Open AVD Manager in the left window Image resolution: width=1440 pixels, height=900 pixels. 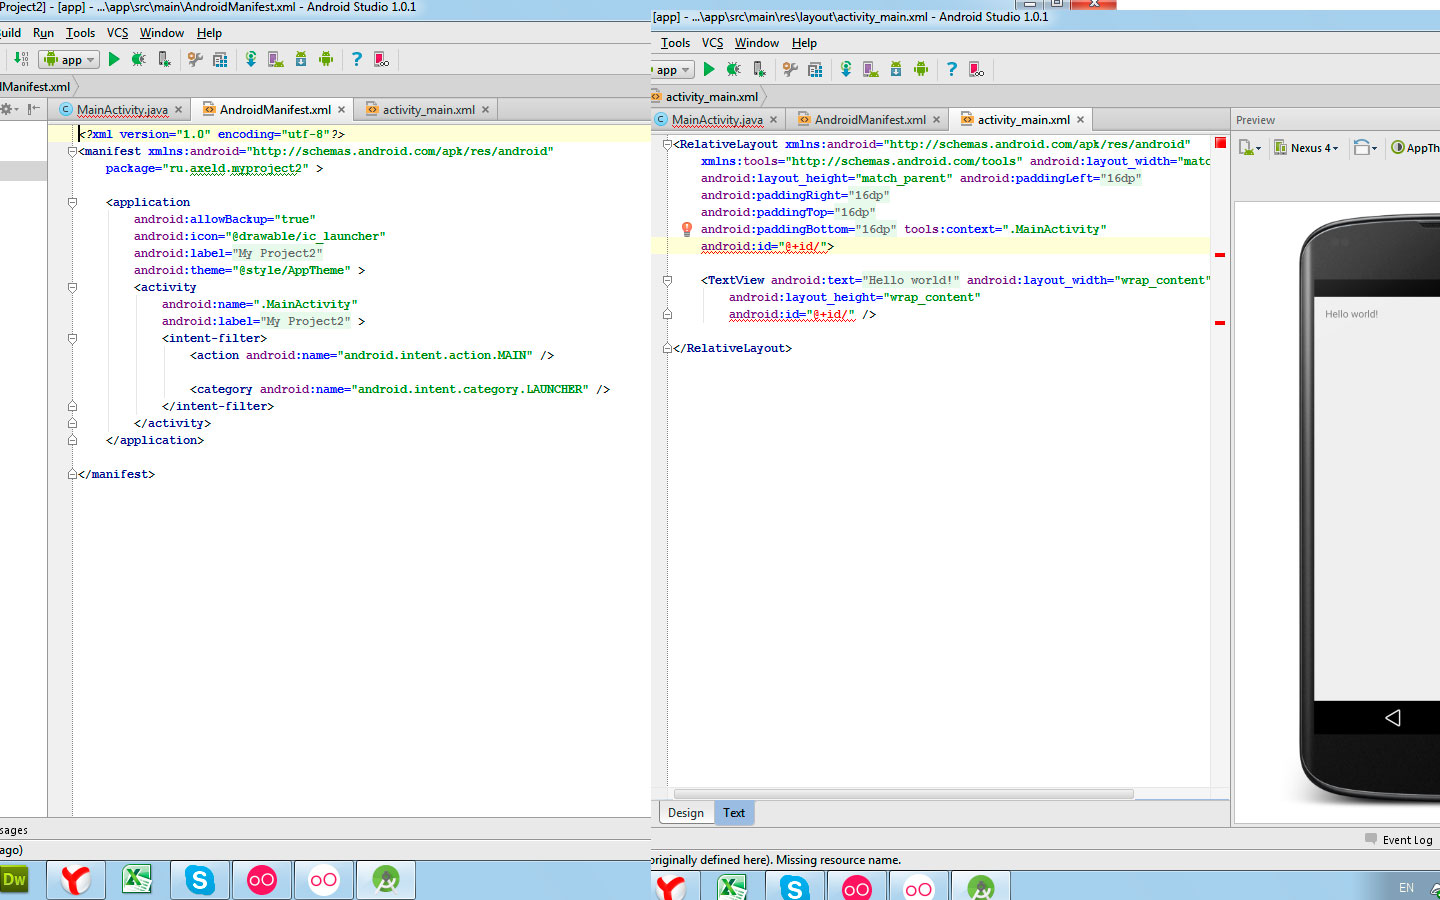coord(276,60)
